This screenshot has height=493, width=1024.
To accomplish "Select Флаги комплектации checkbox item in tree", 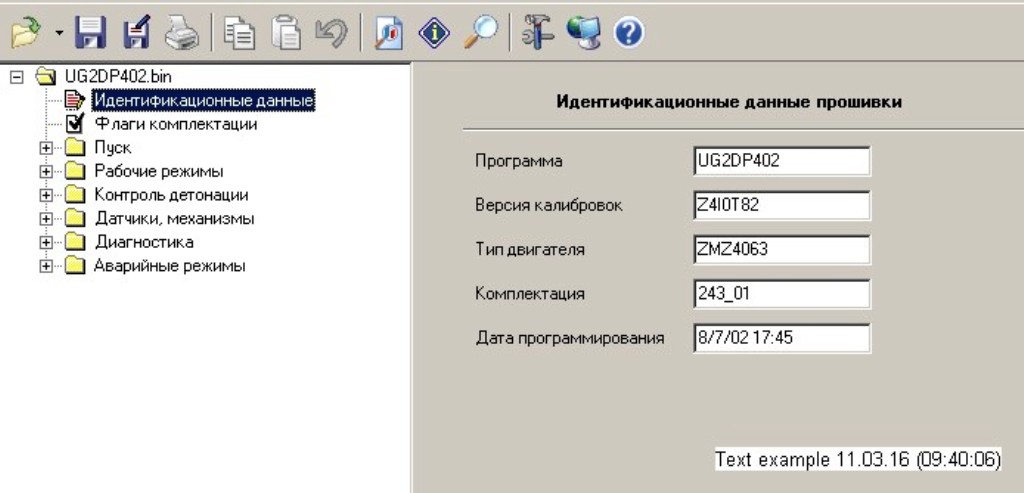I will pos(175,124).
